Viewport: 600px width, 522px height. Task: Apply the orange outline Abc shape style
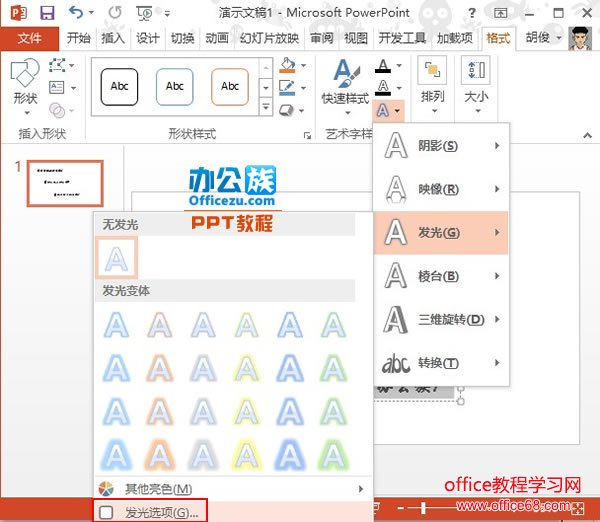(230, 86)
